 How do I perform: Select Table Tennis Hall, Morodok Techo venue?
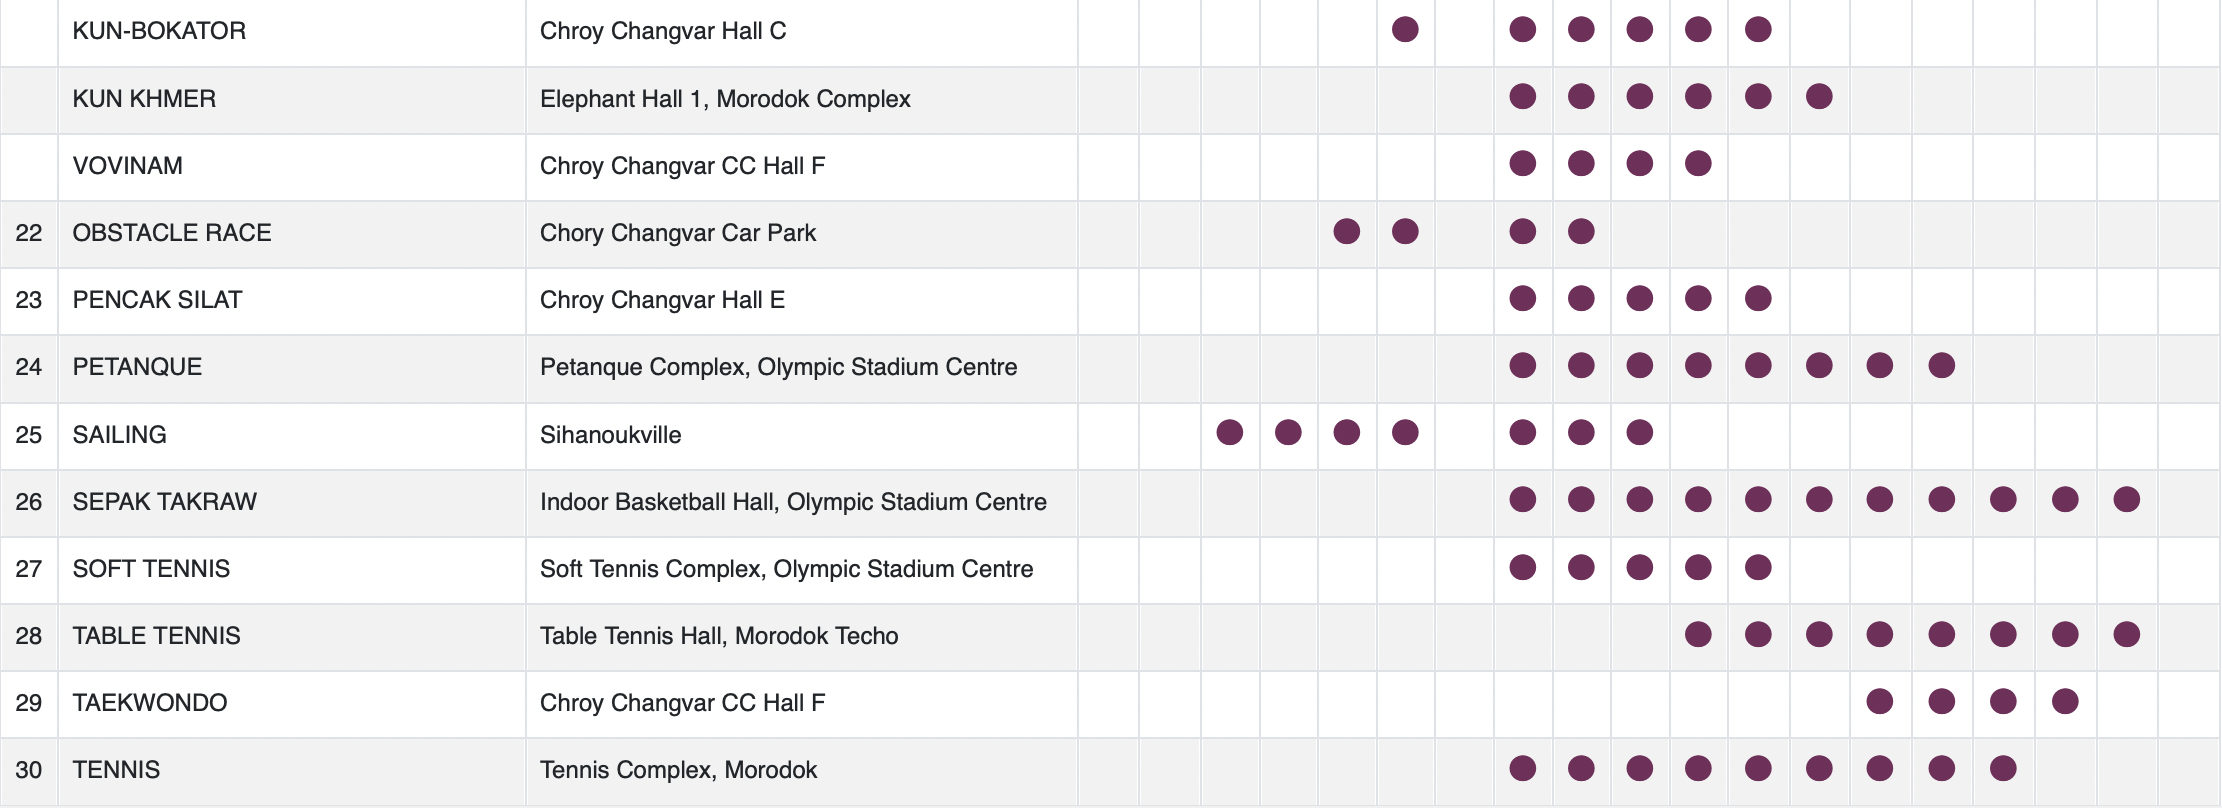point(719,636)
